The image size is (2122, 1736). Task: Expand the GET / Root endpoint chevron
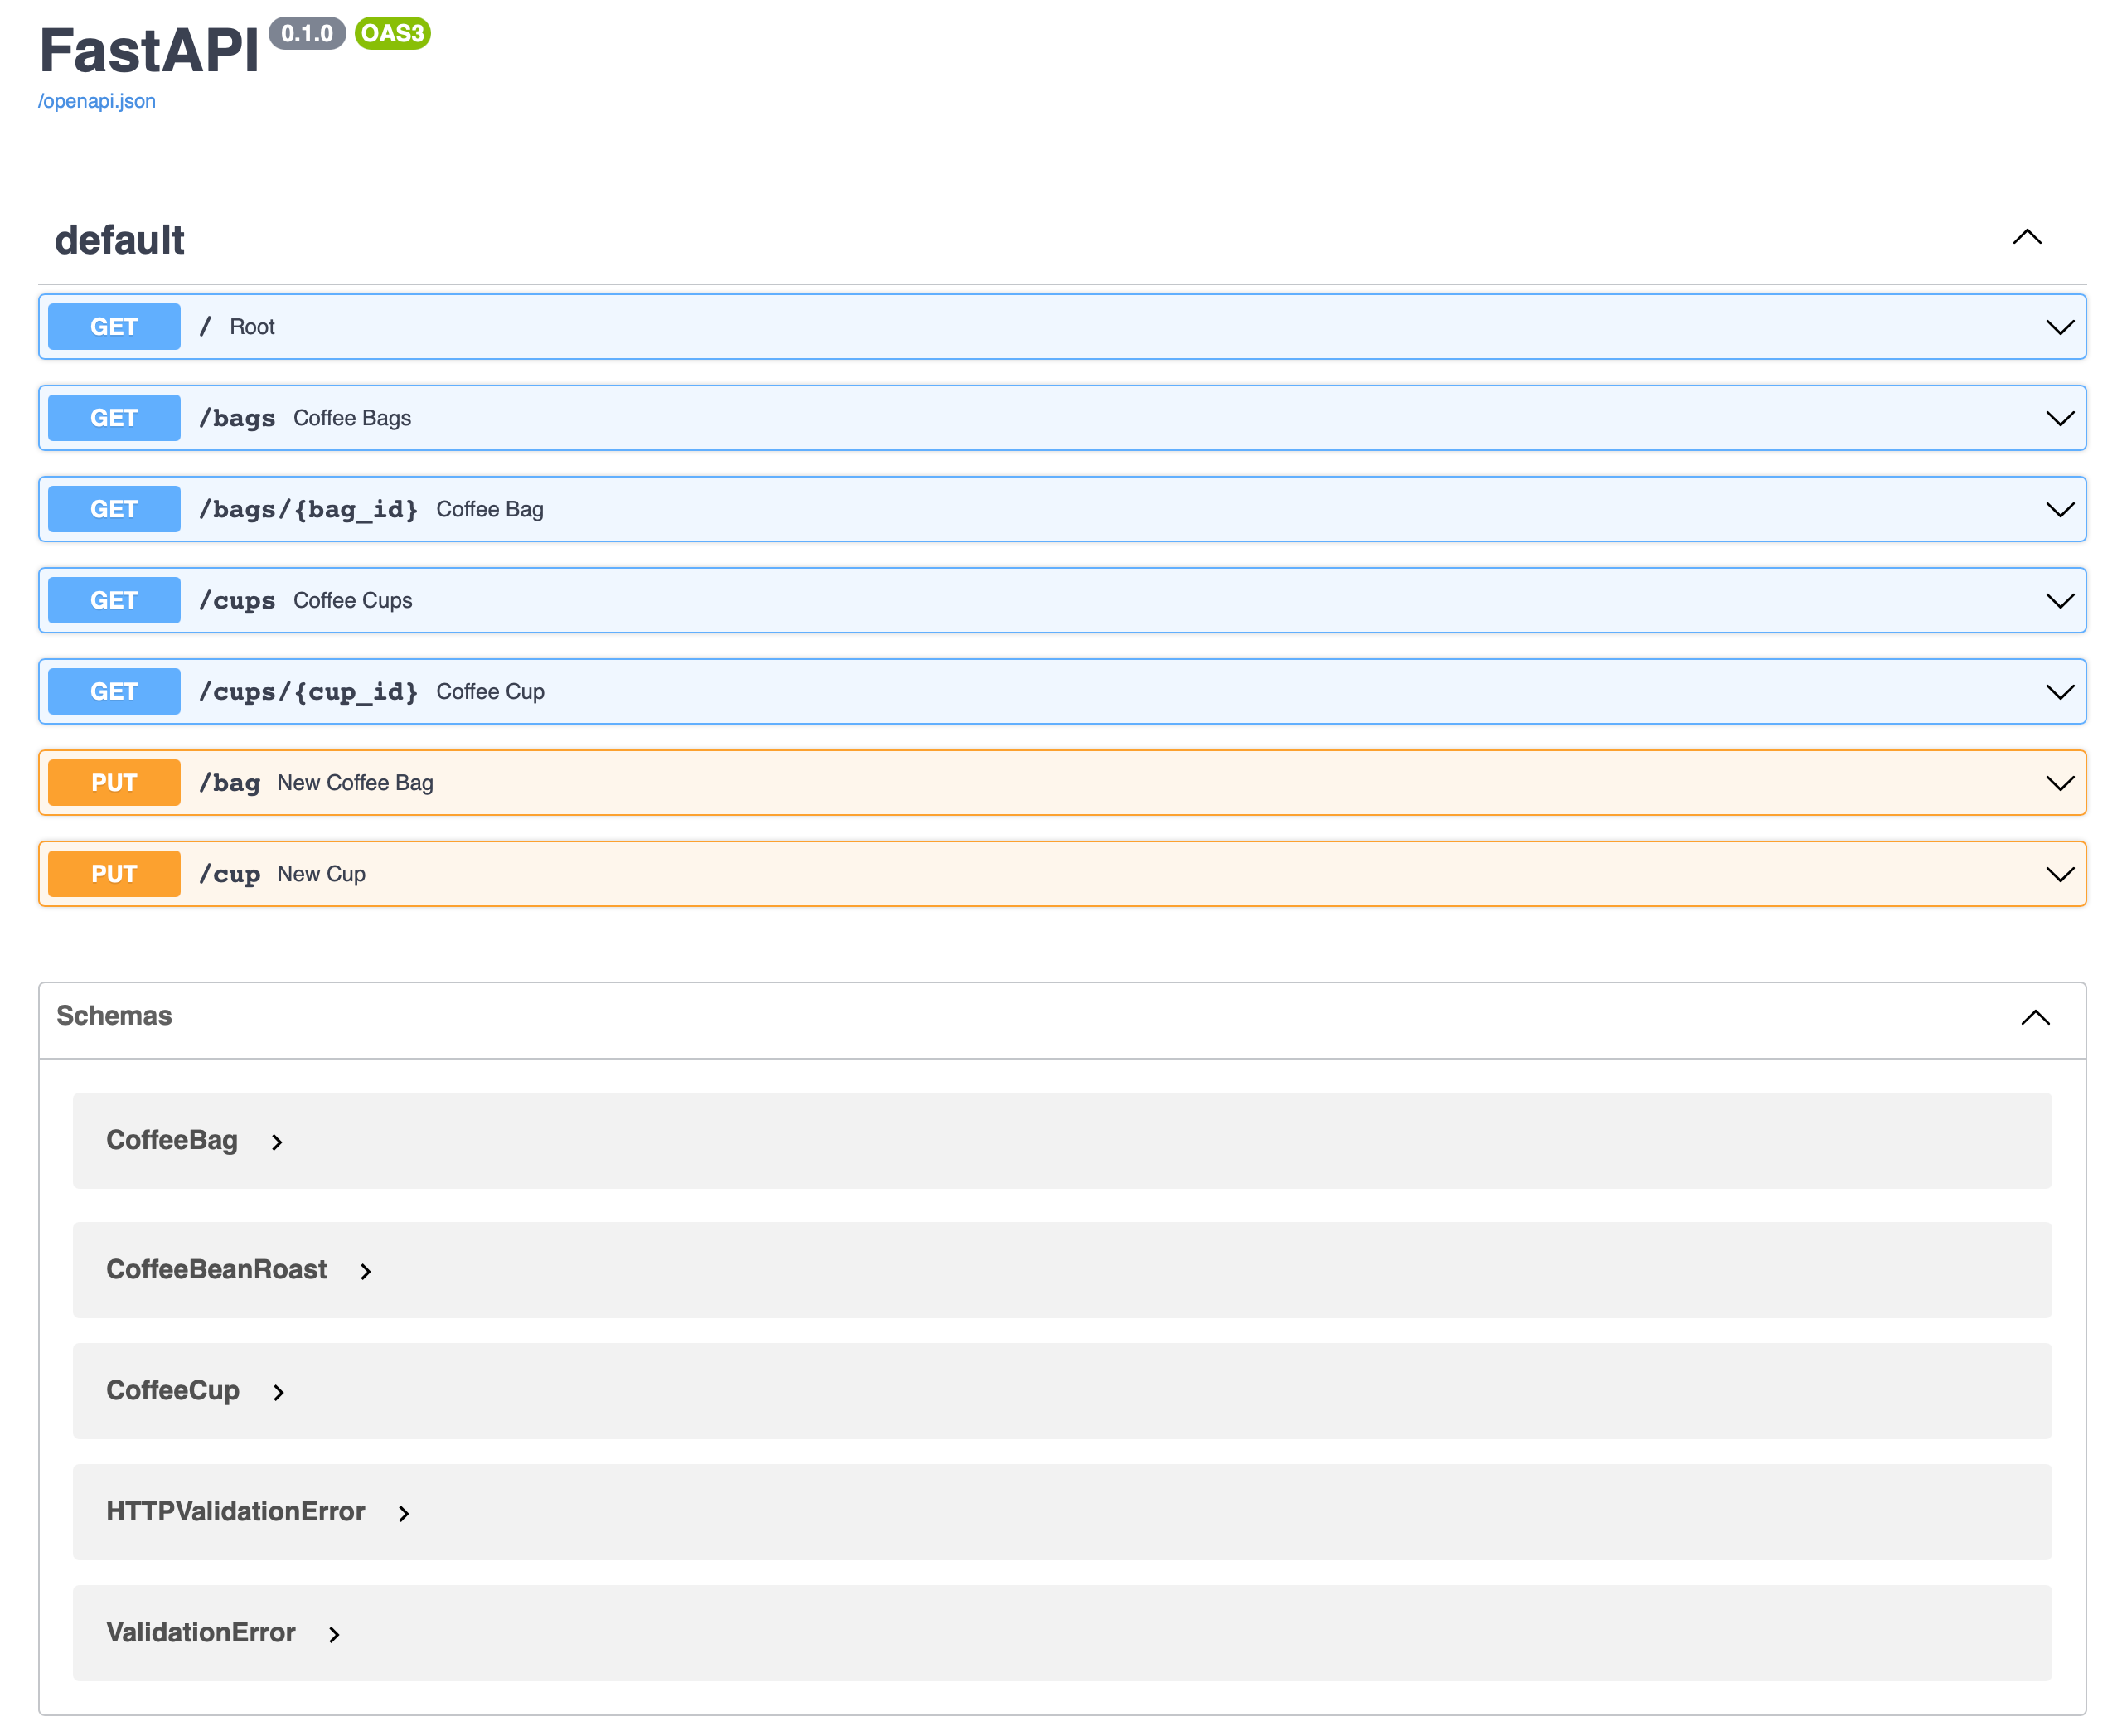2059,327
